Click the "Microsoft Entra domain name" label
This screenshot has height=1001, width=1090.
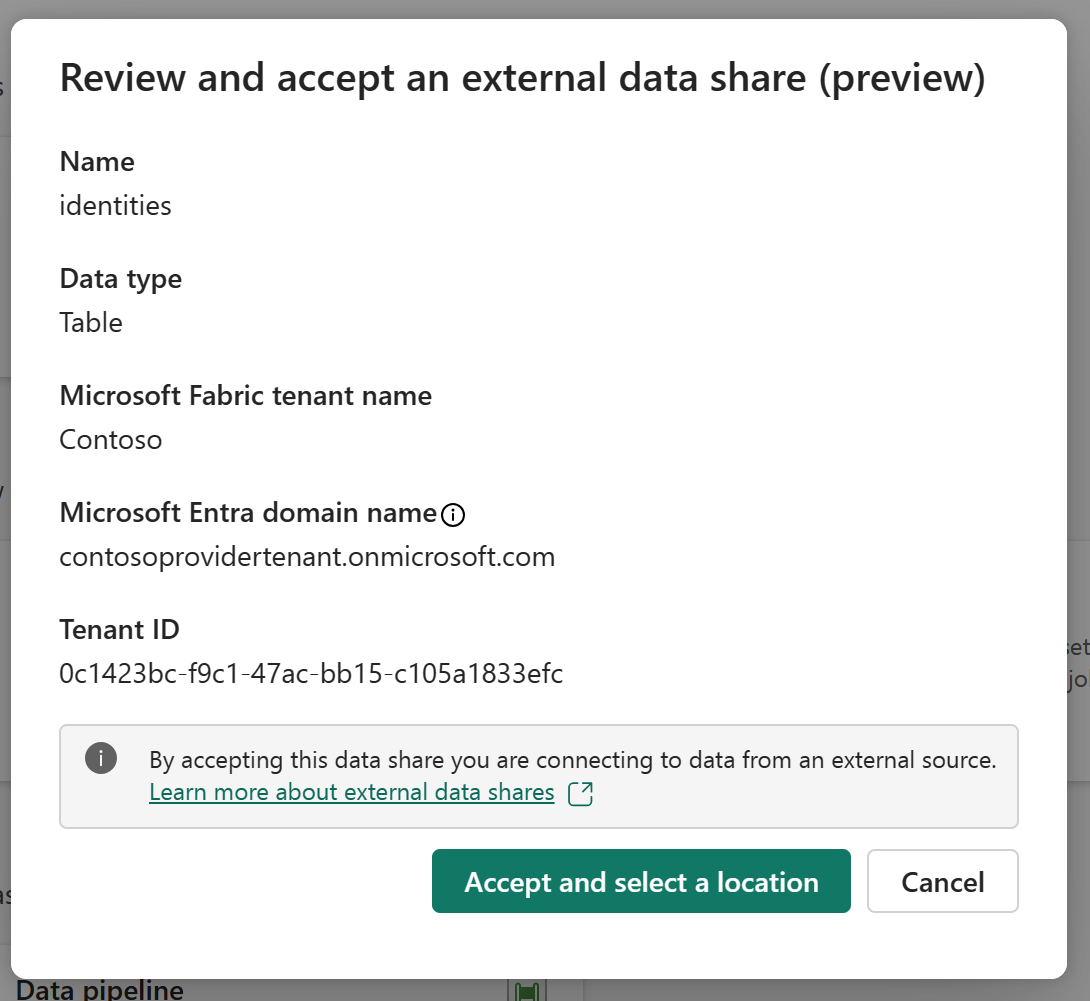tap(248, 513)
